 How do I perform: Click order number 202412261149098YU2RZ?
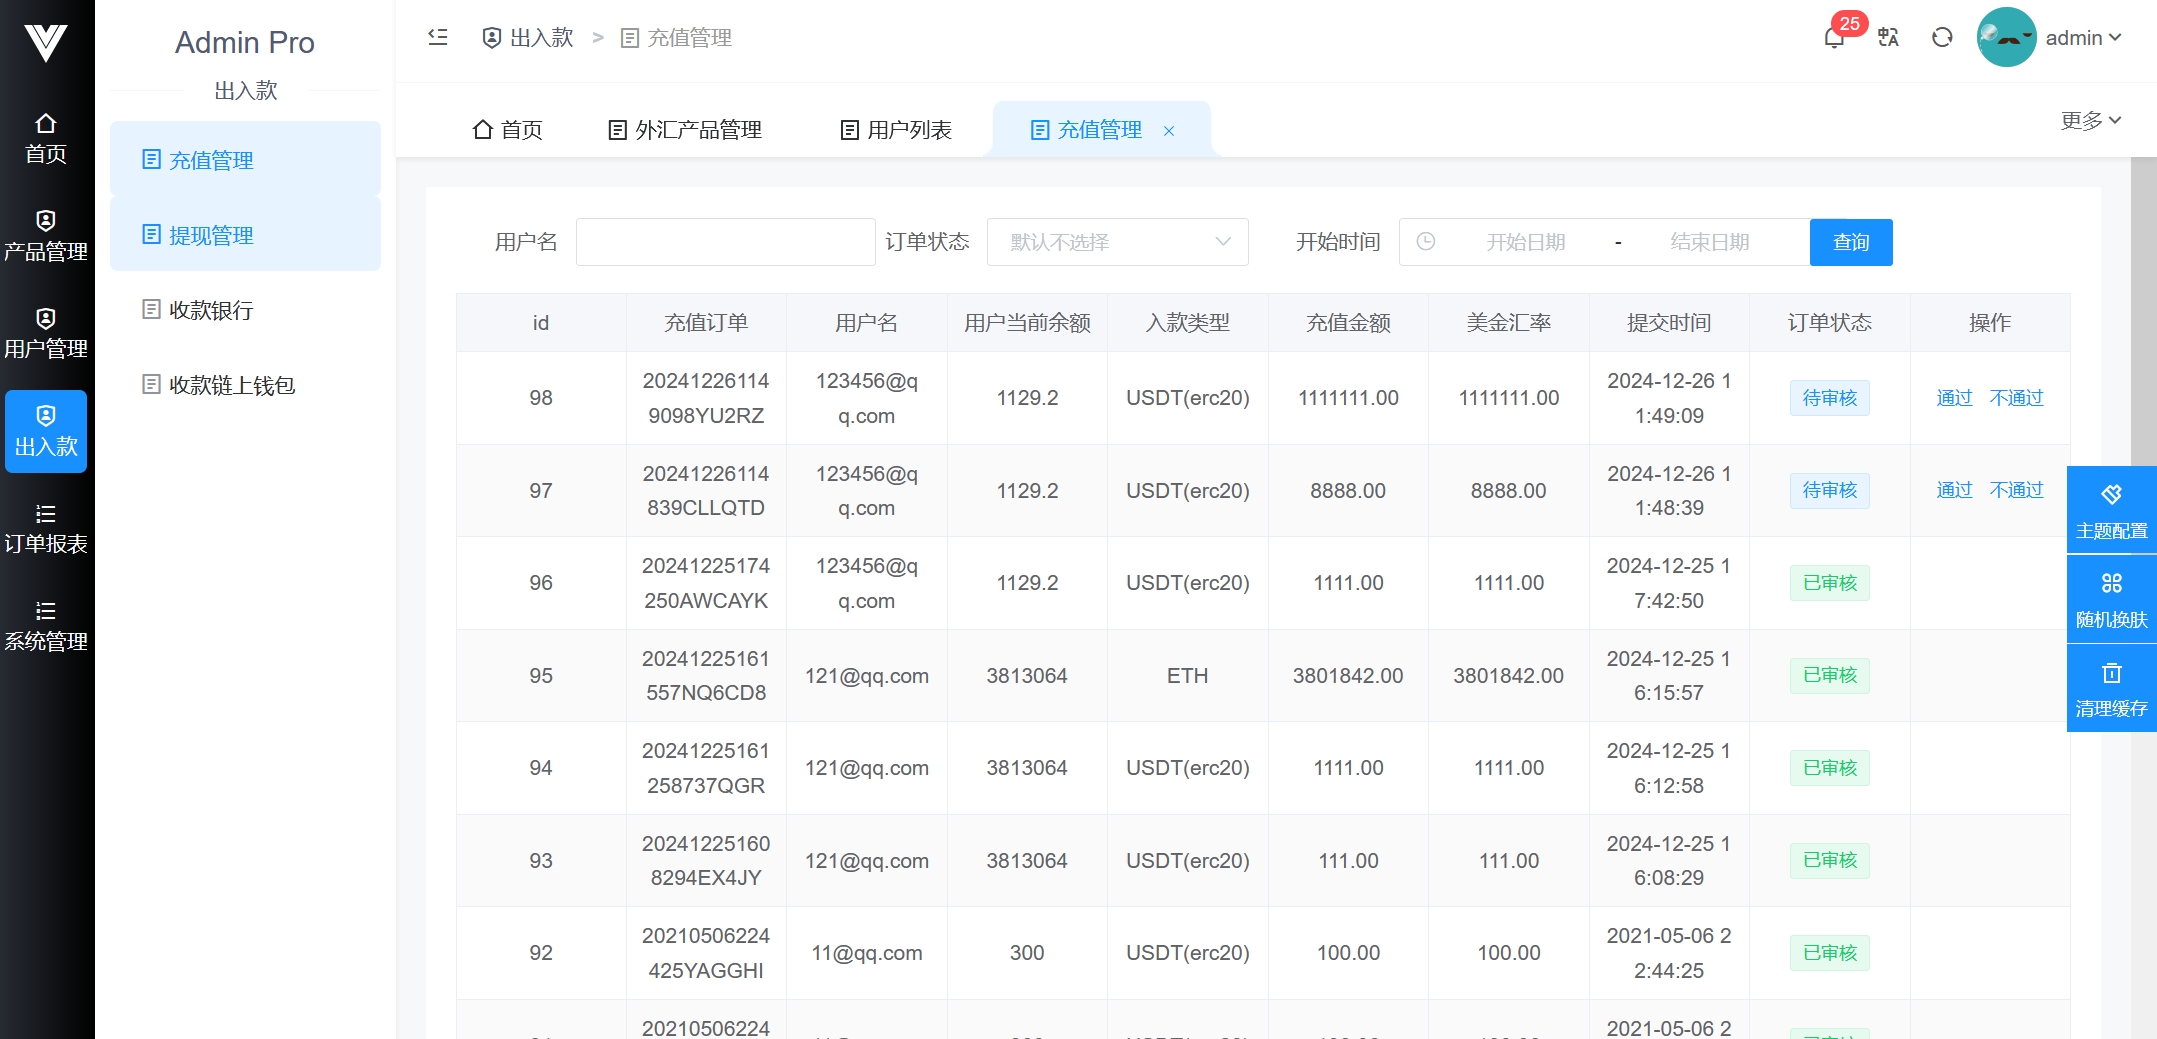(x=706, y=398)
